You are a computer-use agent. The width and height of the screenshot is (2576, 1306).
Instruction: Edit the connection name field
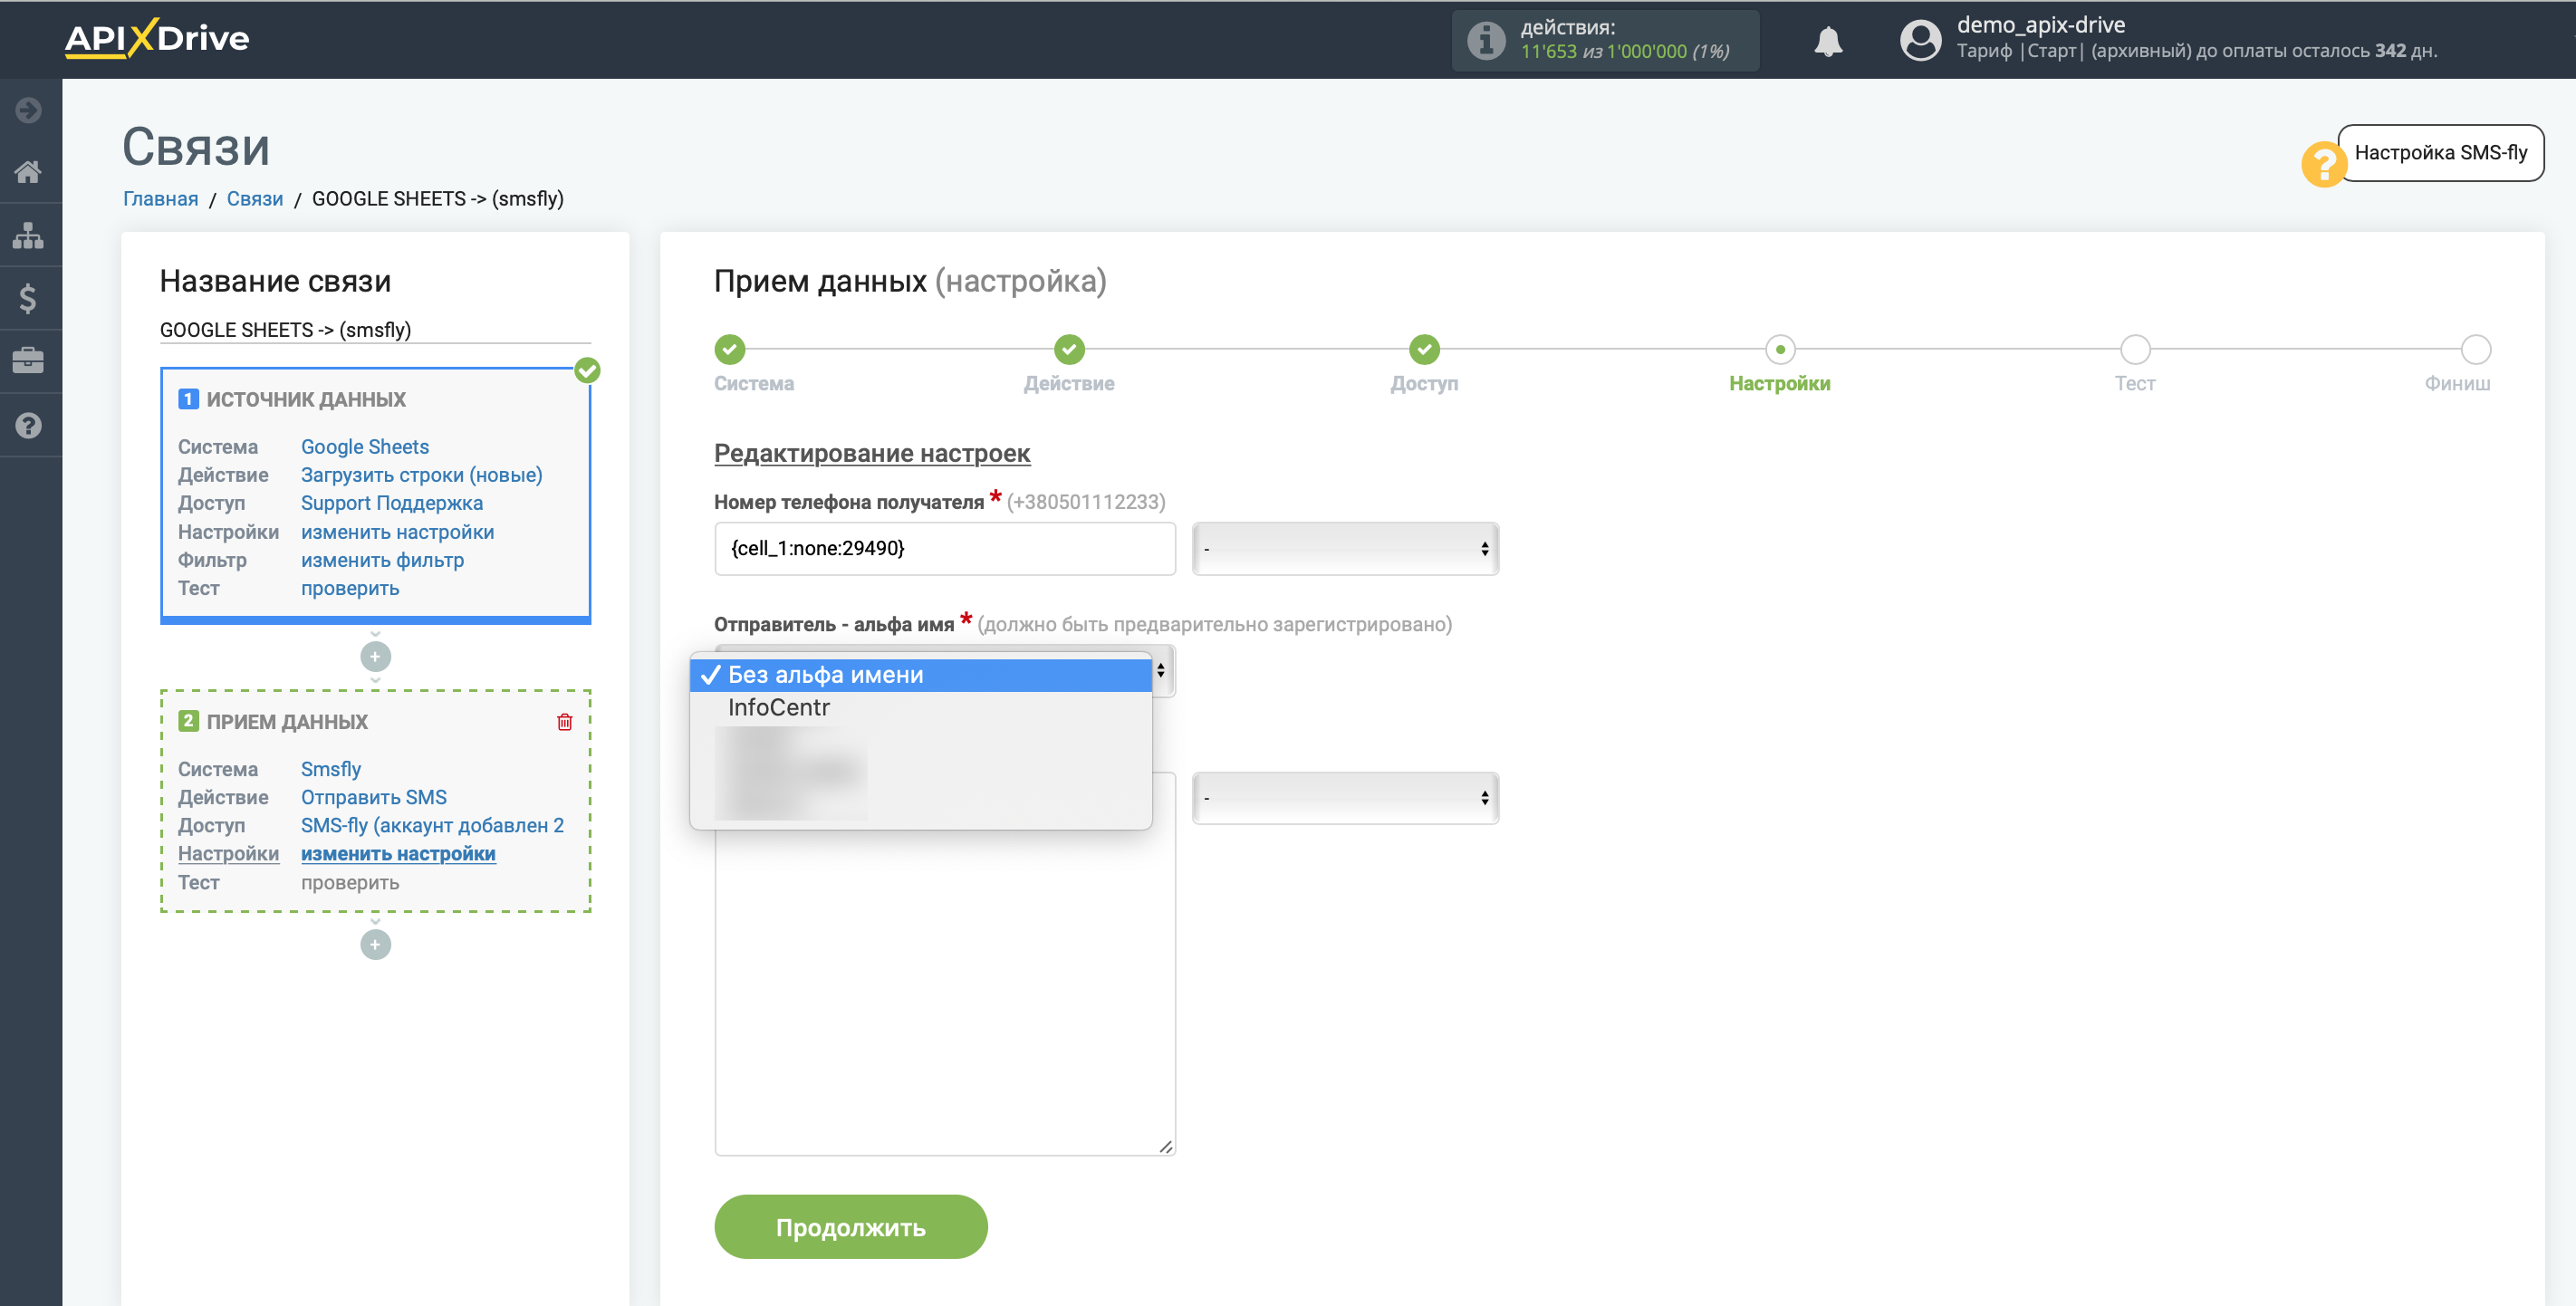point(375,330)
